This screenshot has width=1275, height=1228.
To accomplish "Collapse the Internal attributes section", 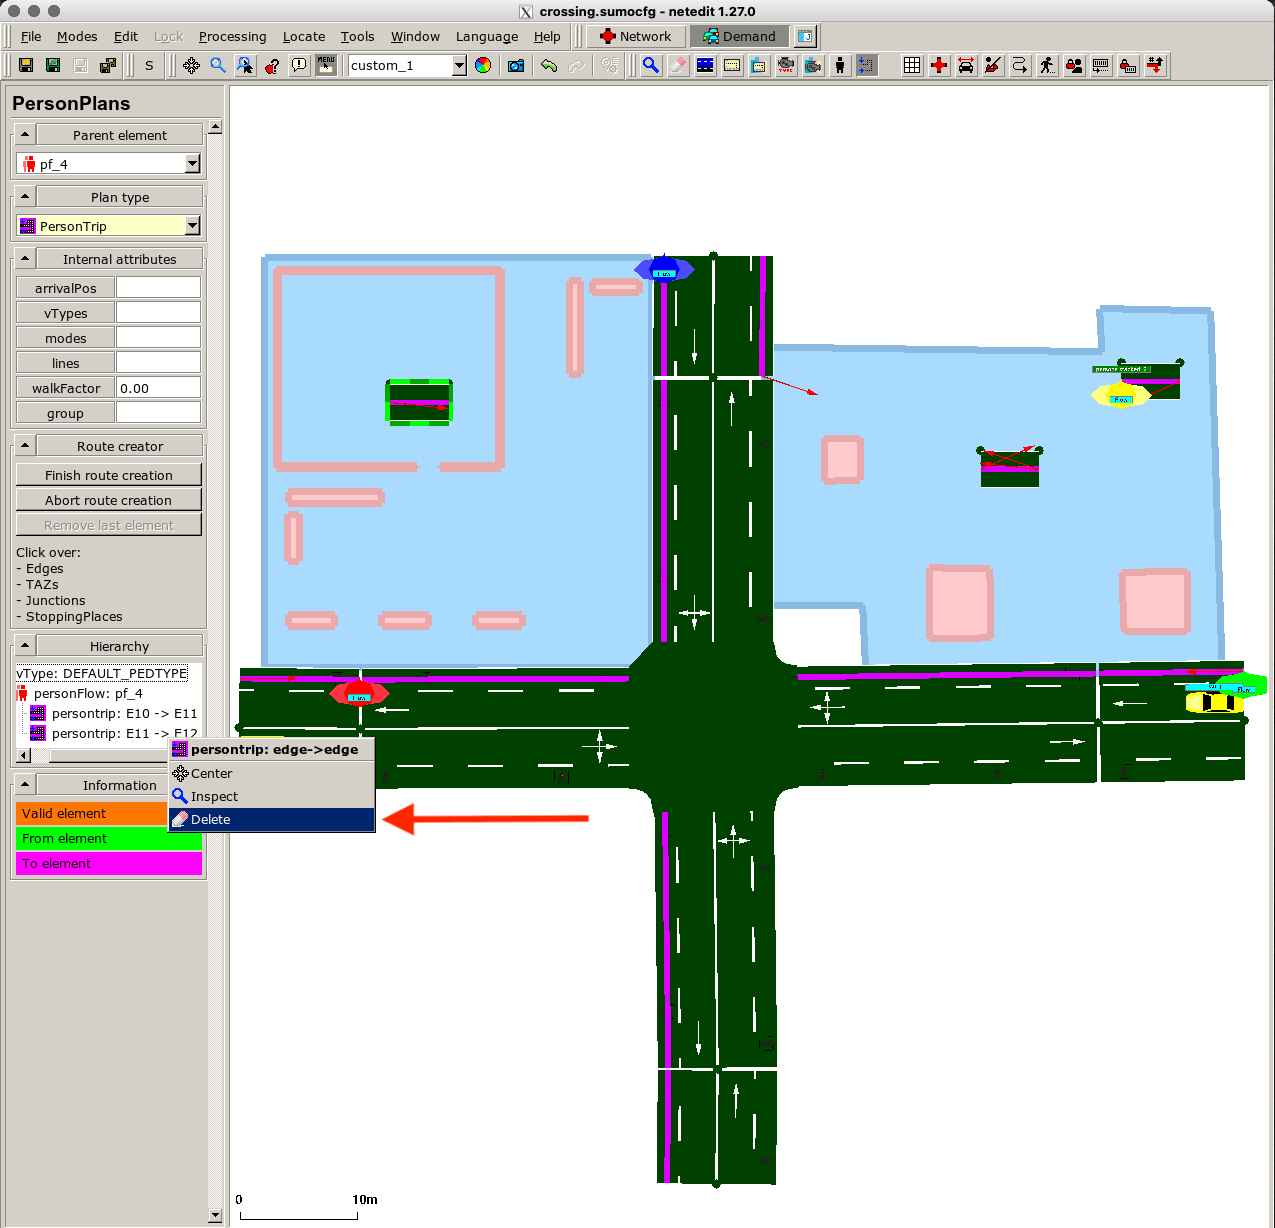I will coord(25,258).
